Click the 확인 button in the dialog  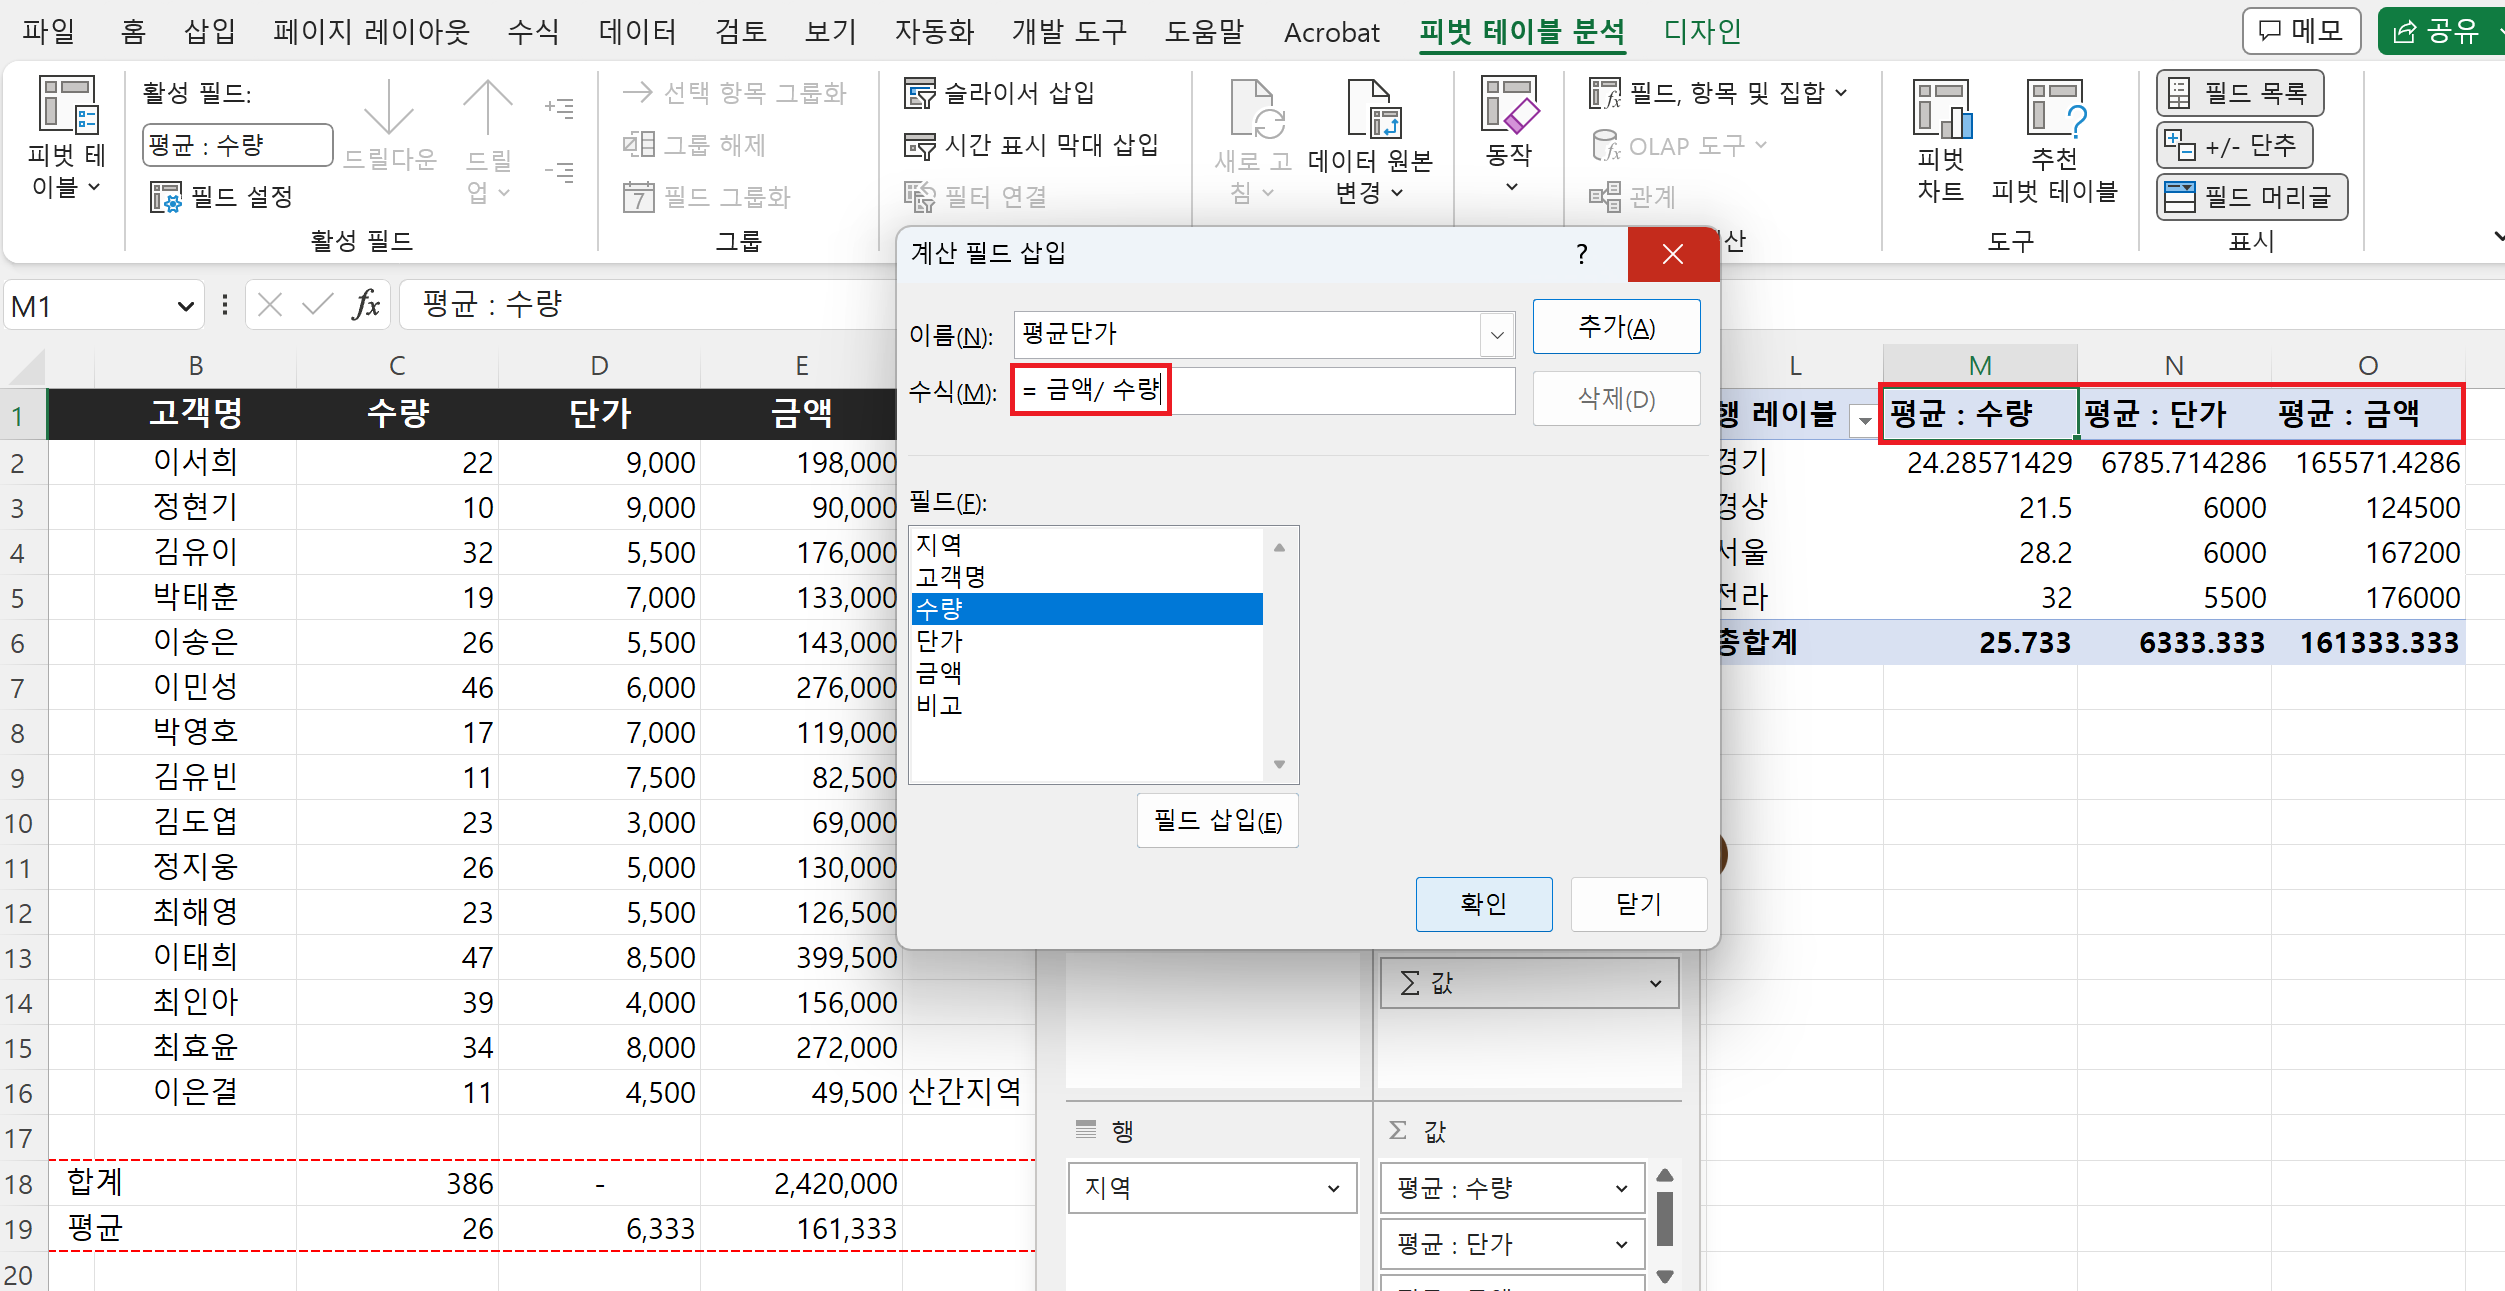(1483, 904)
